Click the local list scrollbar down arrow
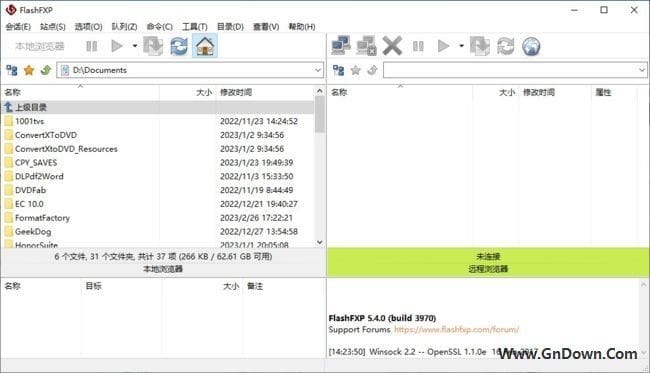This screenshot has width=650, height=373. (319, 242)
